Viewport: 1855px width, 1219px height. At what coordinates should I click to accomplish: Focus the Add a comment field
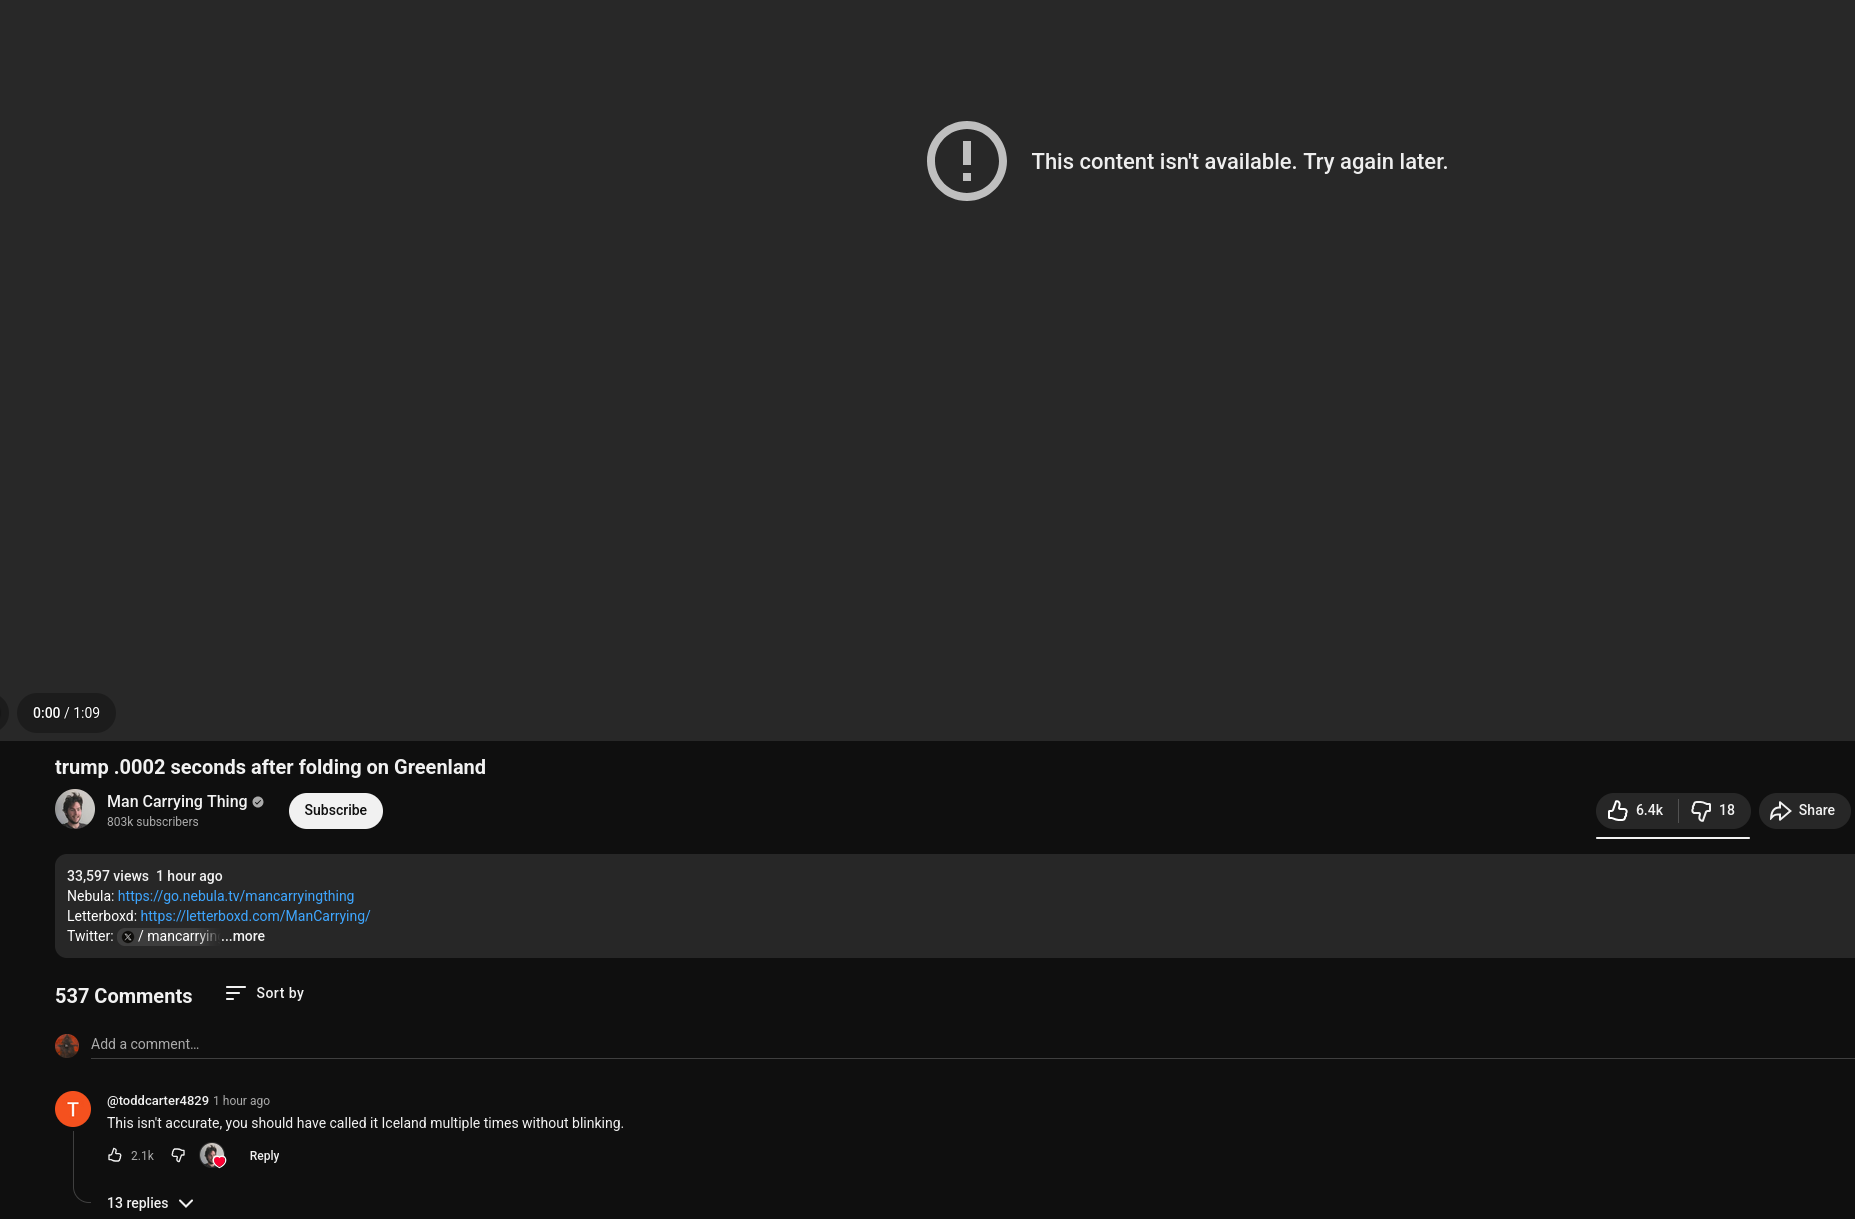(972, 1044)
